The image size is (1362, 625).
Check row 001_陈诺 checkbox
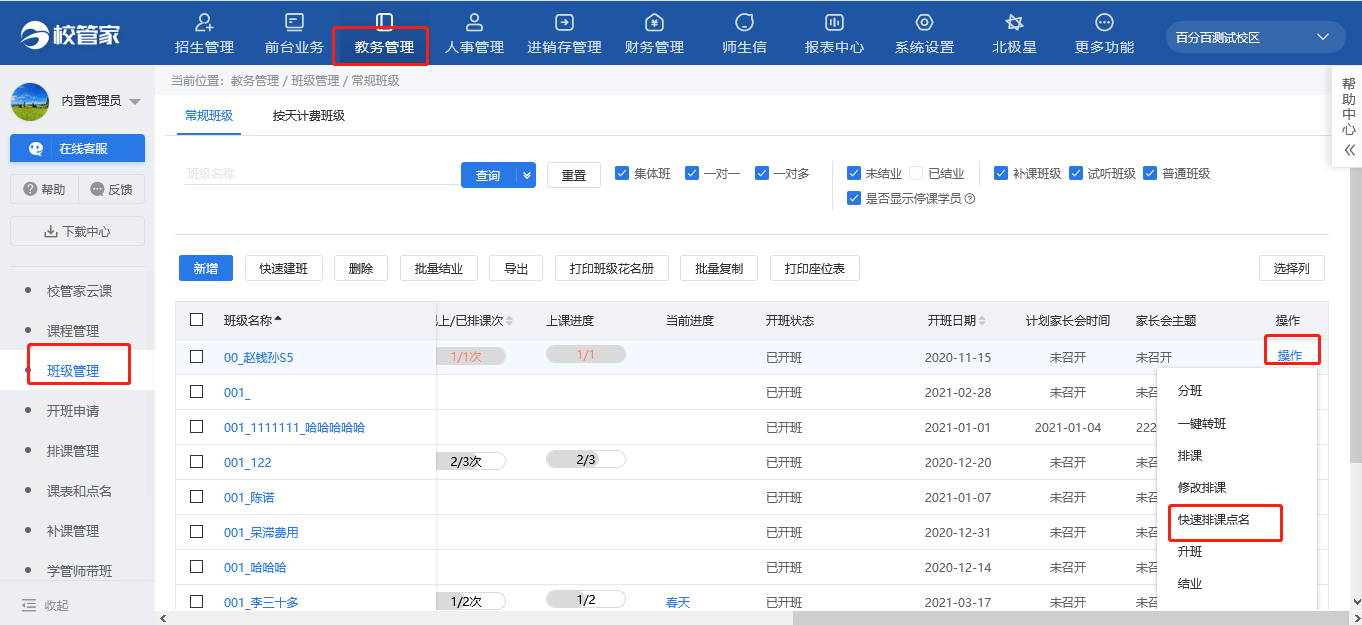[x=197, y=496]
